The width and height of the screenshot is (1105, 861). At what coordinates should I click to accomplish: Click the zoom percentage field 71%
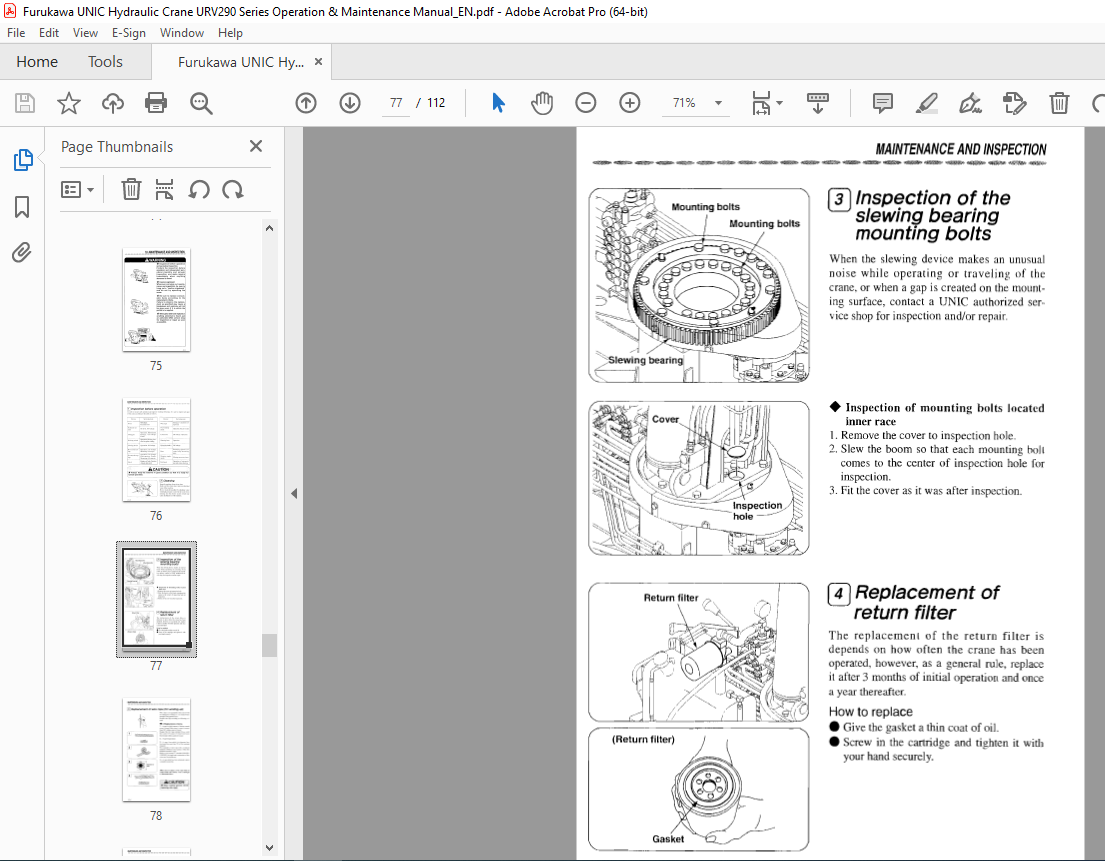coord(684,103)
